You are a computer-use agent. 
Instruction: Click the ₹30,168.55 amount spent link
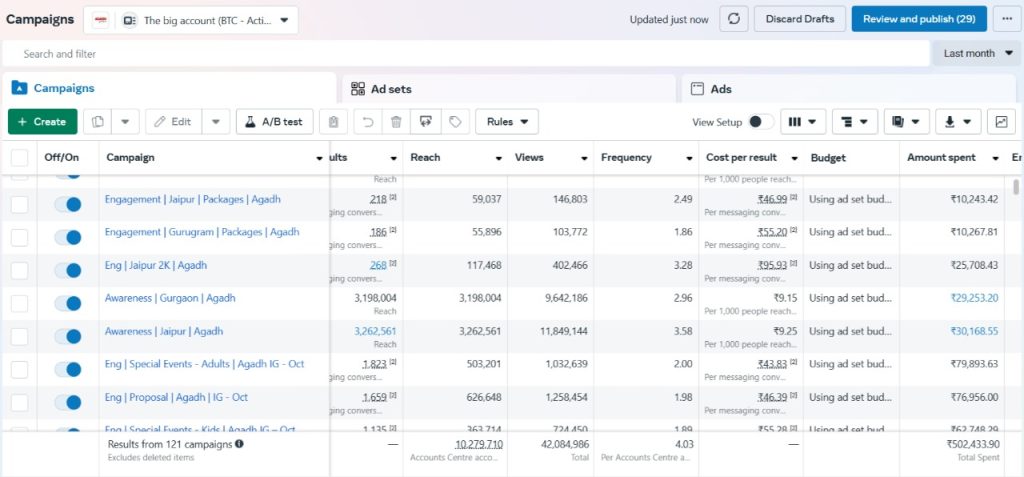(x=974, y=331)
